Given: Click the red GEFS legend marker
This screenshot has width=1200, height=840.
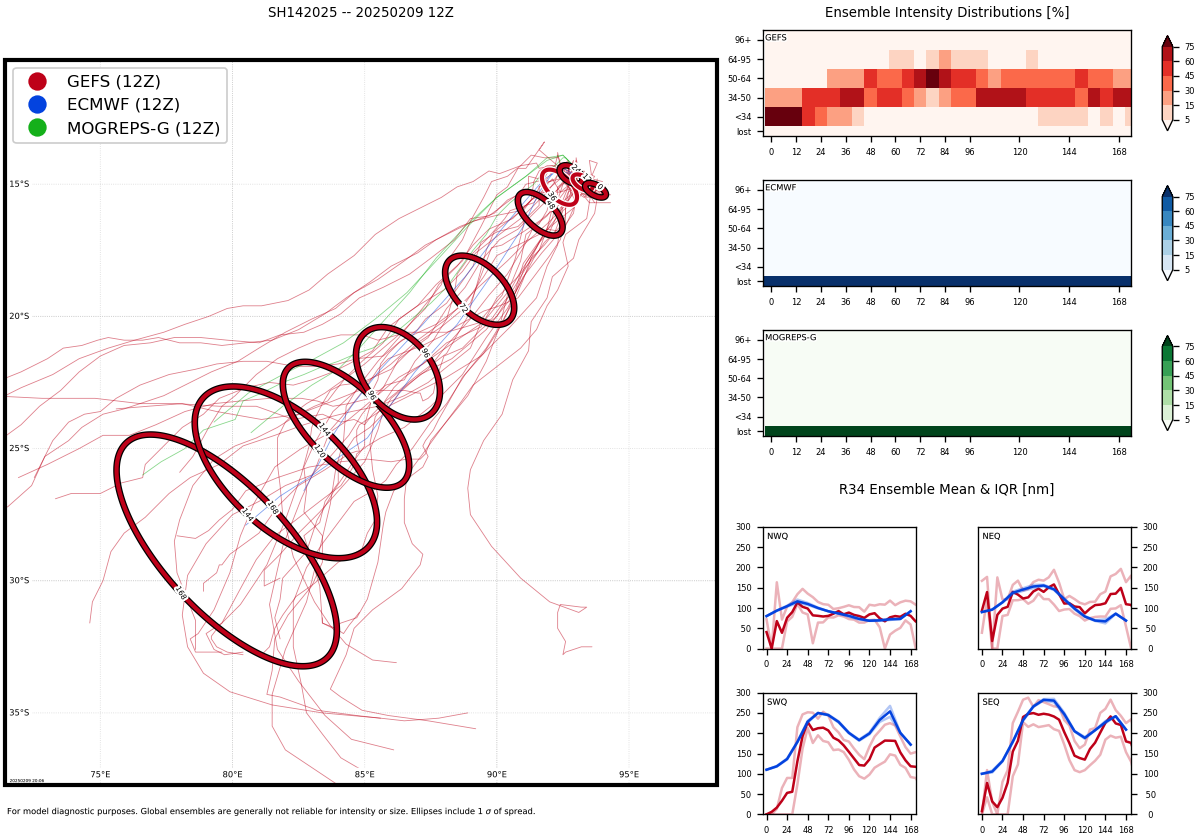Looking at the screenshot, I should pyautogui.click(x=37, y=82).
